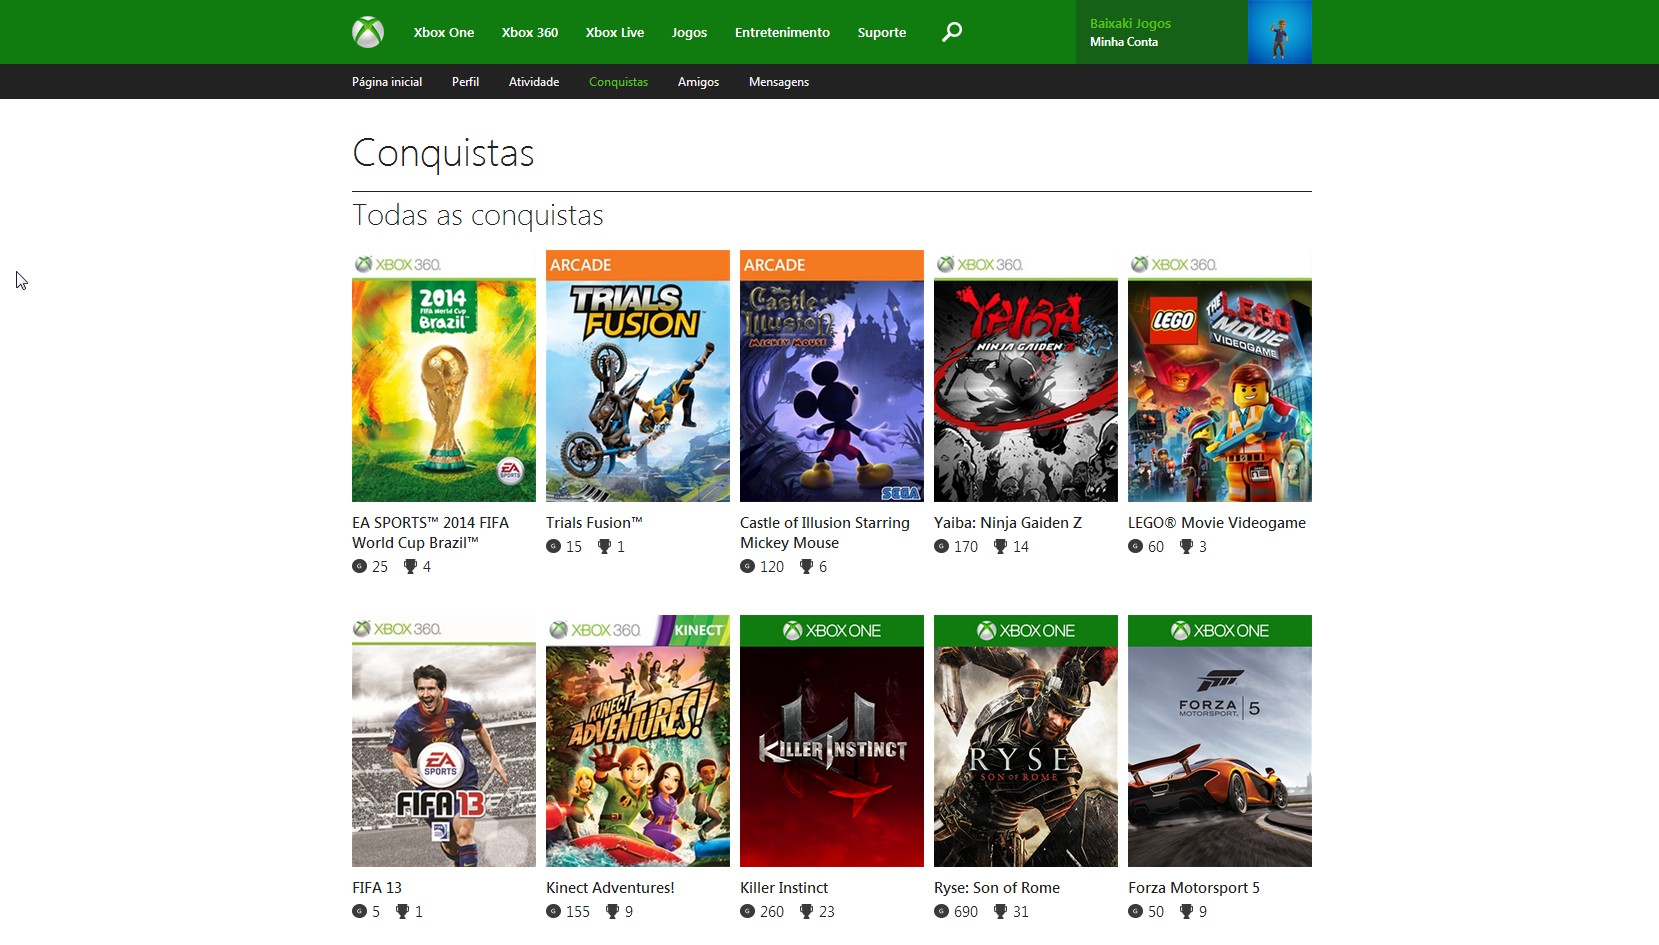Click the LEGO Movie Videogame cover art
The image size is (1659, 945).
point(1220,376)
